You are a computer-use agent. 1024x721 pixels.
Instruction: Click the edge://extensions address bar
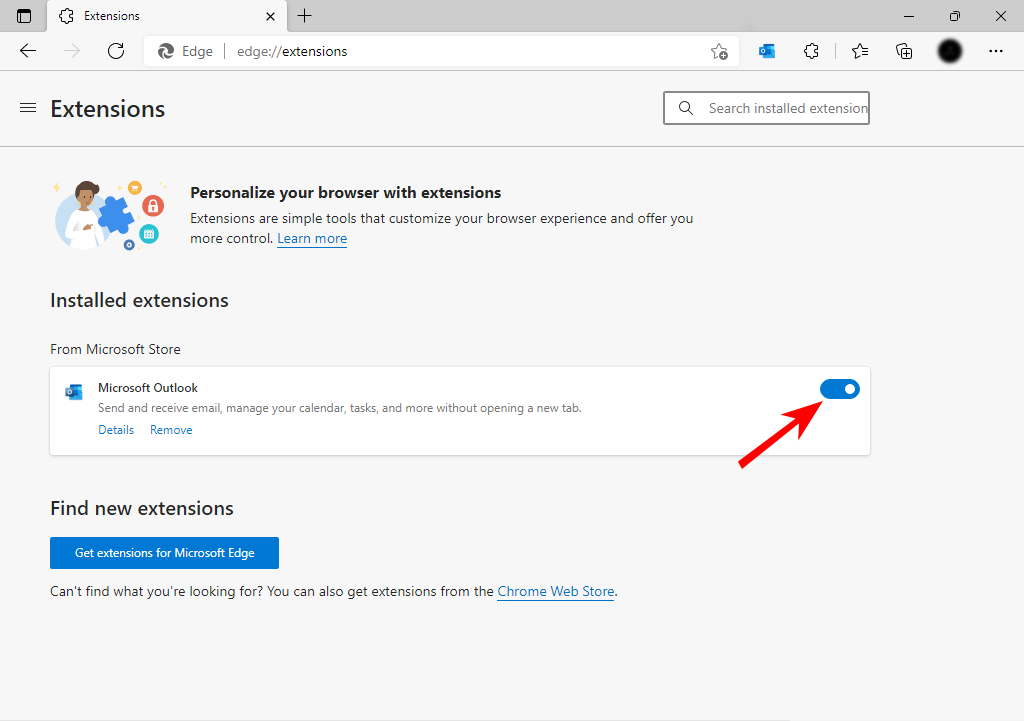tap(441, 51)
